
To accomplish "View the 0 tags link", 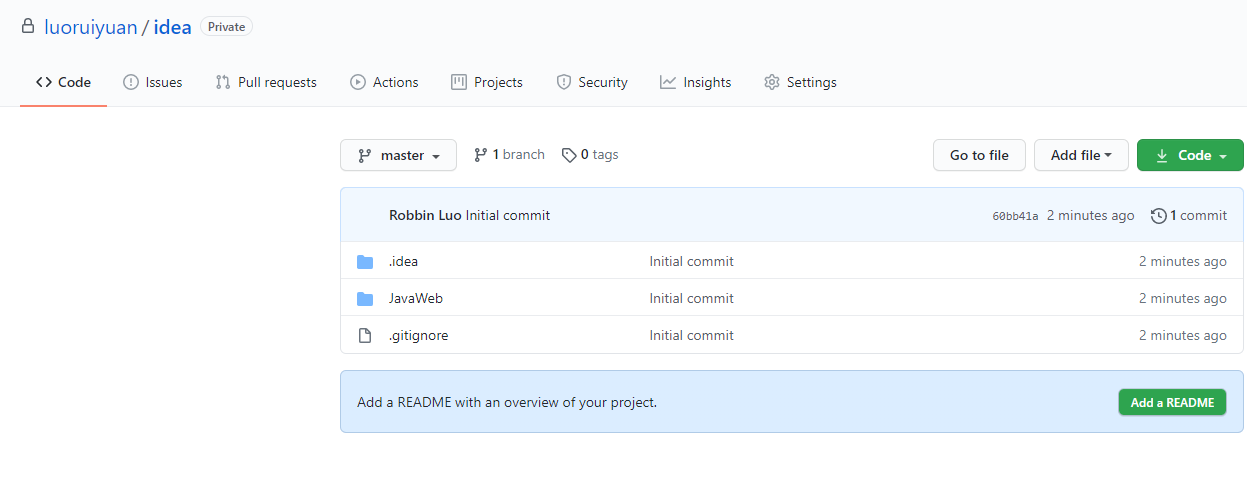I will (x=590, y=154).
